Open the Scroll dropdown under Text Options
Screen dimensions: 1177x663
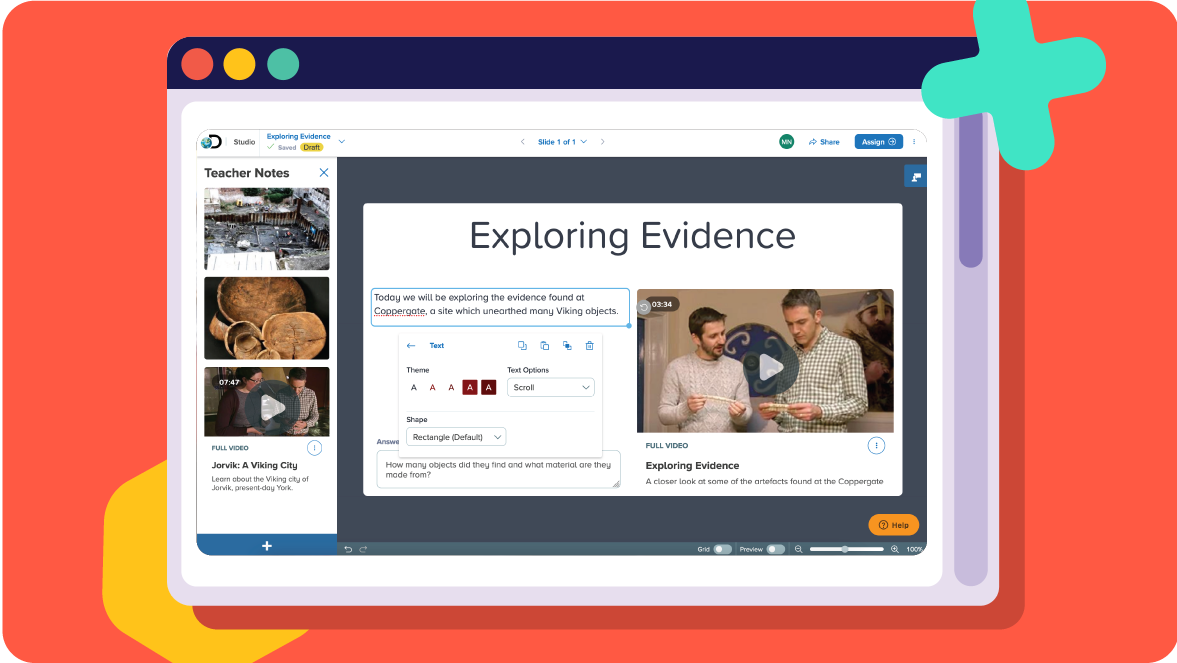point(550,387)
